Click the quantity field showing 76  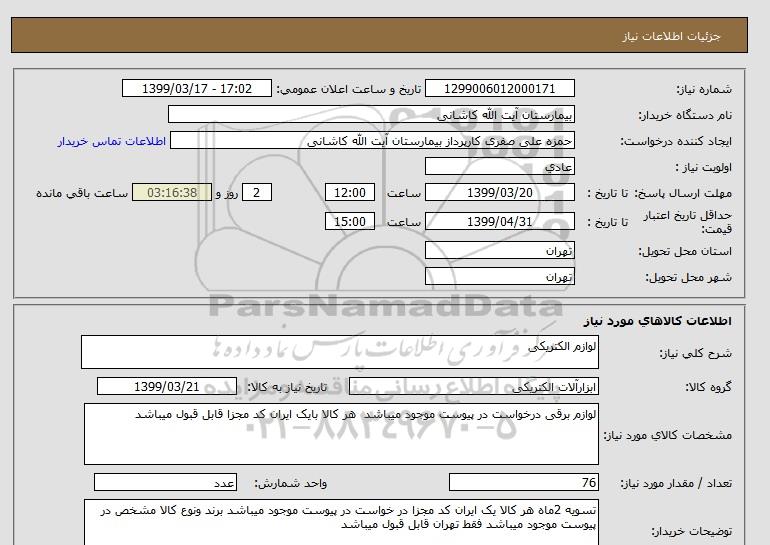click(523, 482)
